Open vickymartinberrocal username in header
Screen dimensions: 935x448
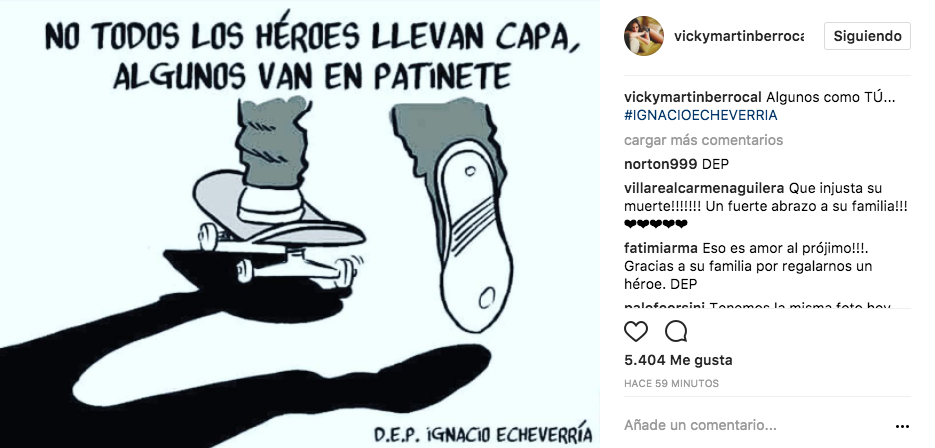(x=739, y=36)
